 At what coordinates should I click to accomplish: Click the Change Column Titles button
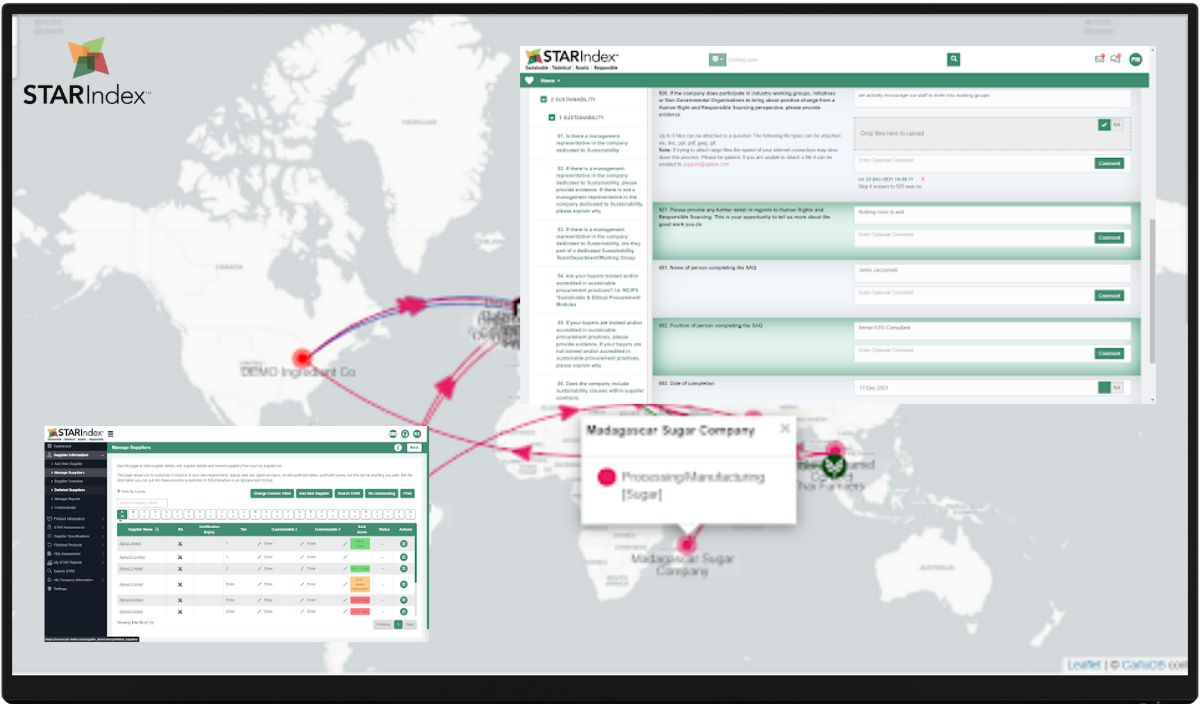coord(271,493)
